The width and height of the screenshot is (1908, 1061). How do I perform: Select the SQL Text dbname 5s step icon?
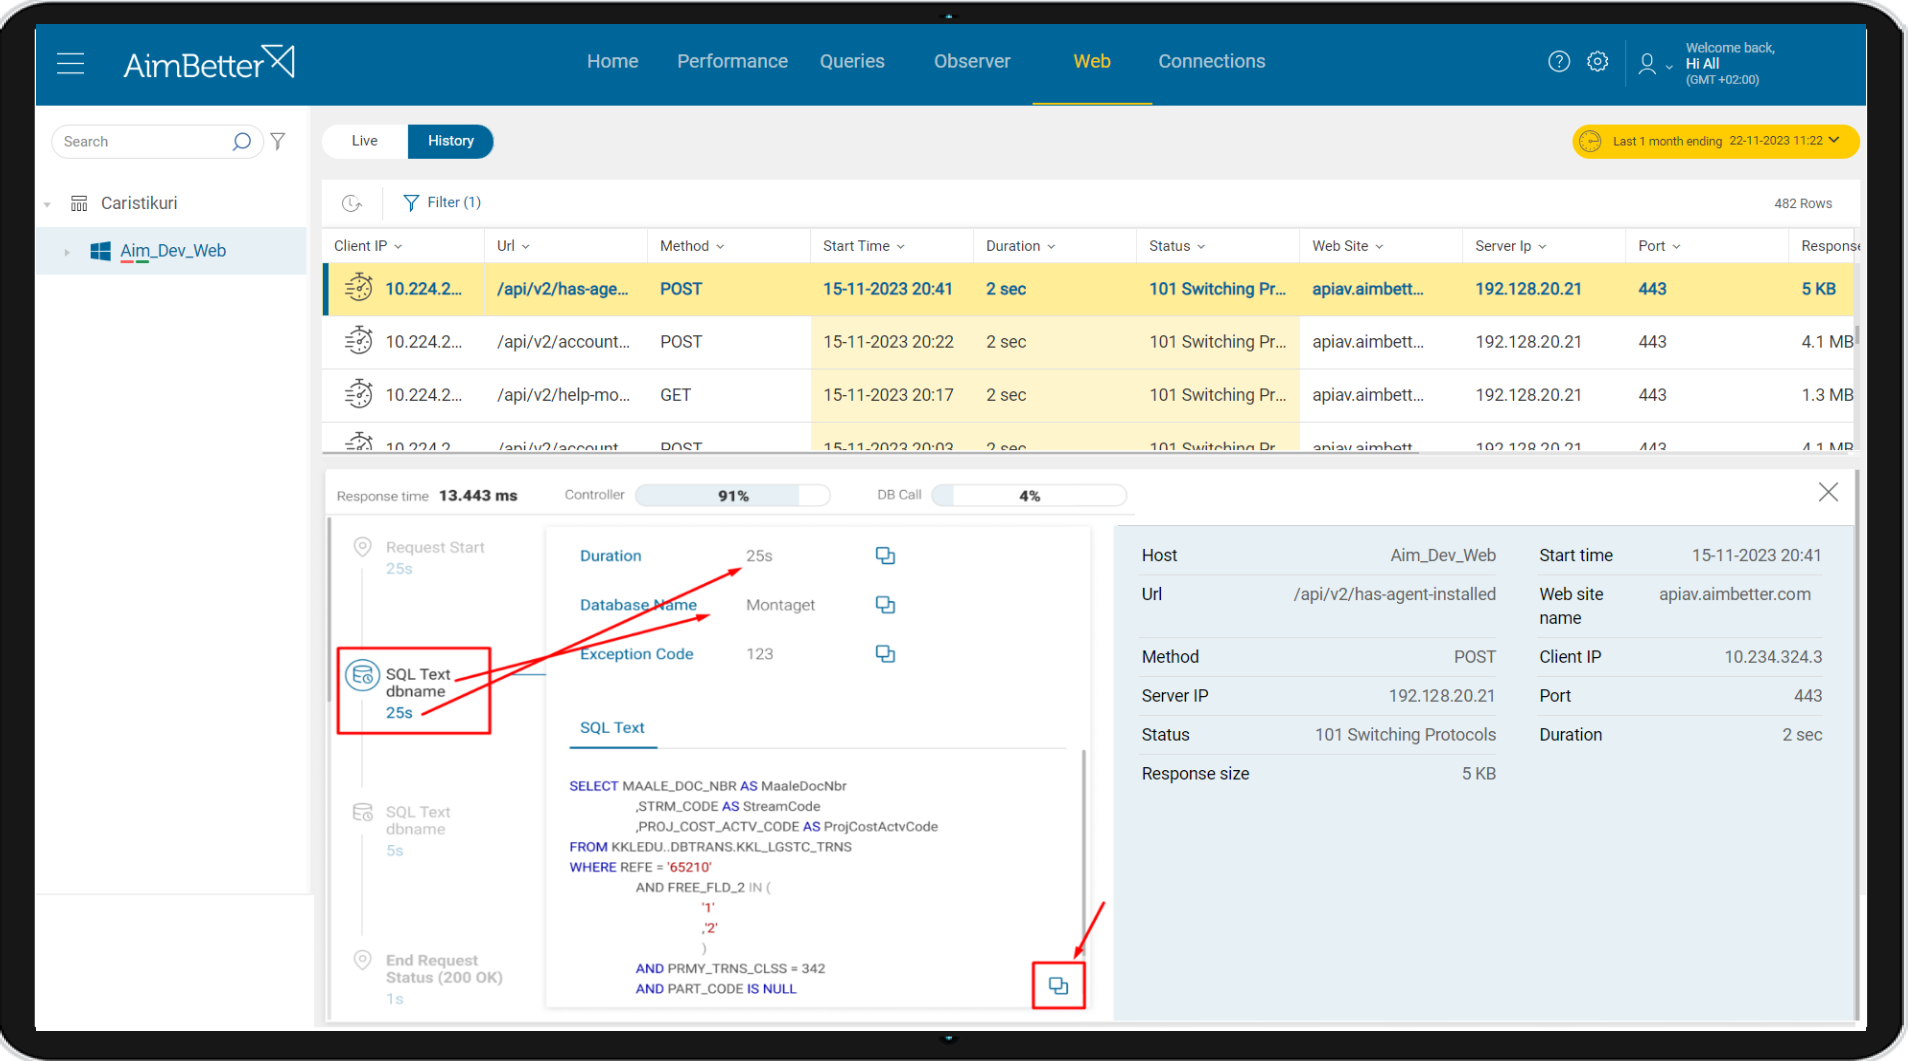click(362, 812)
